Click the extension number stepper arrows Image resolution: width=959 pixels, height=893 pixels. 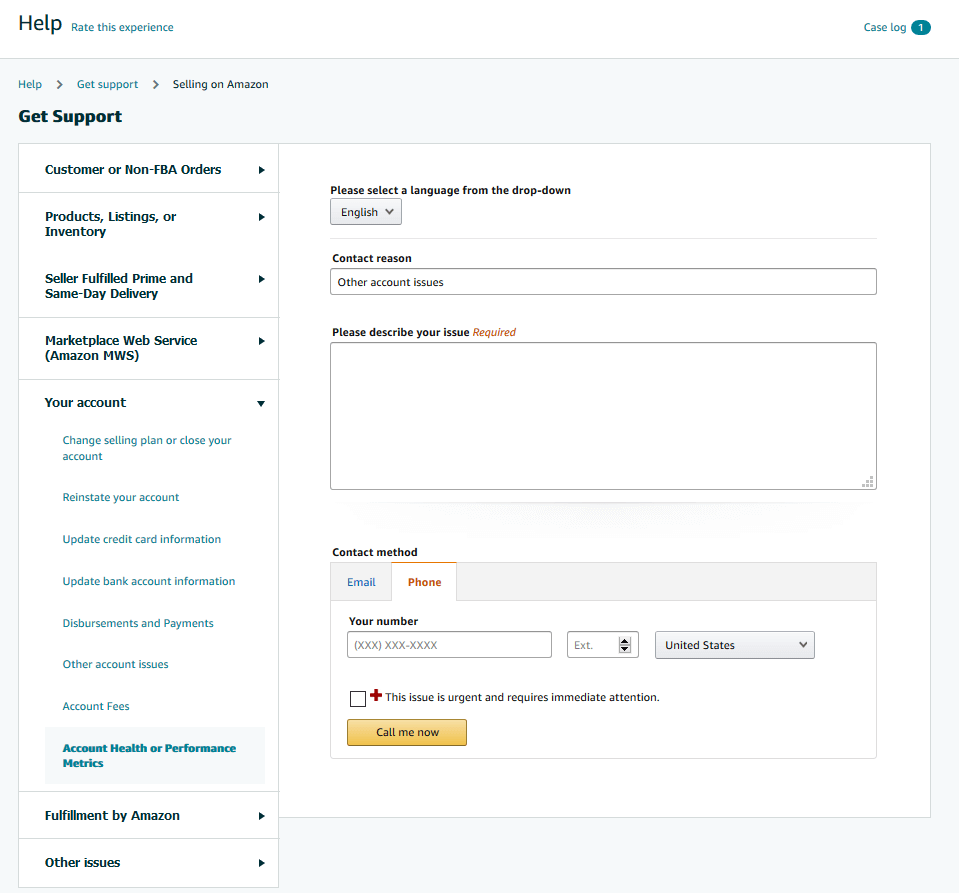tap(624, 645)
